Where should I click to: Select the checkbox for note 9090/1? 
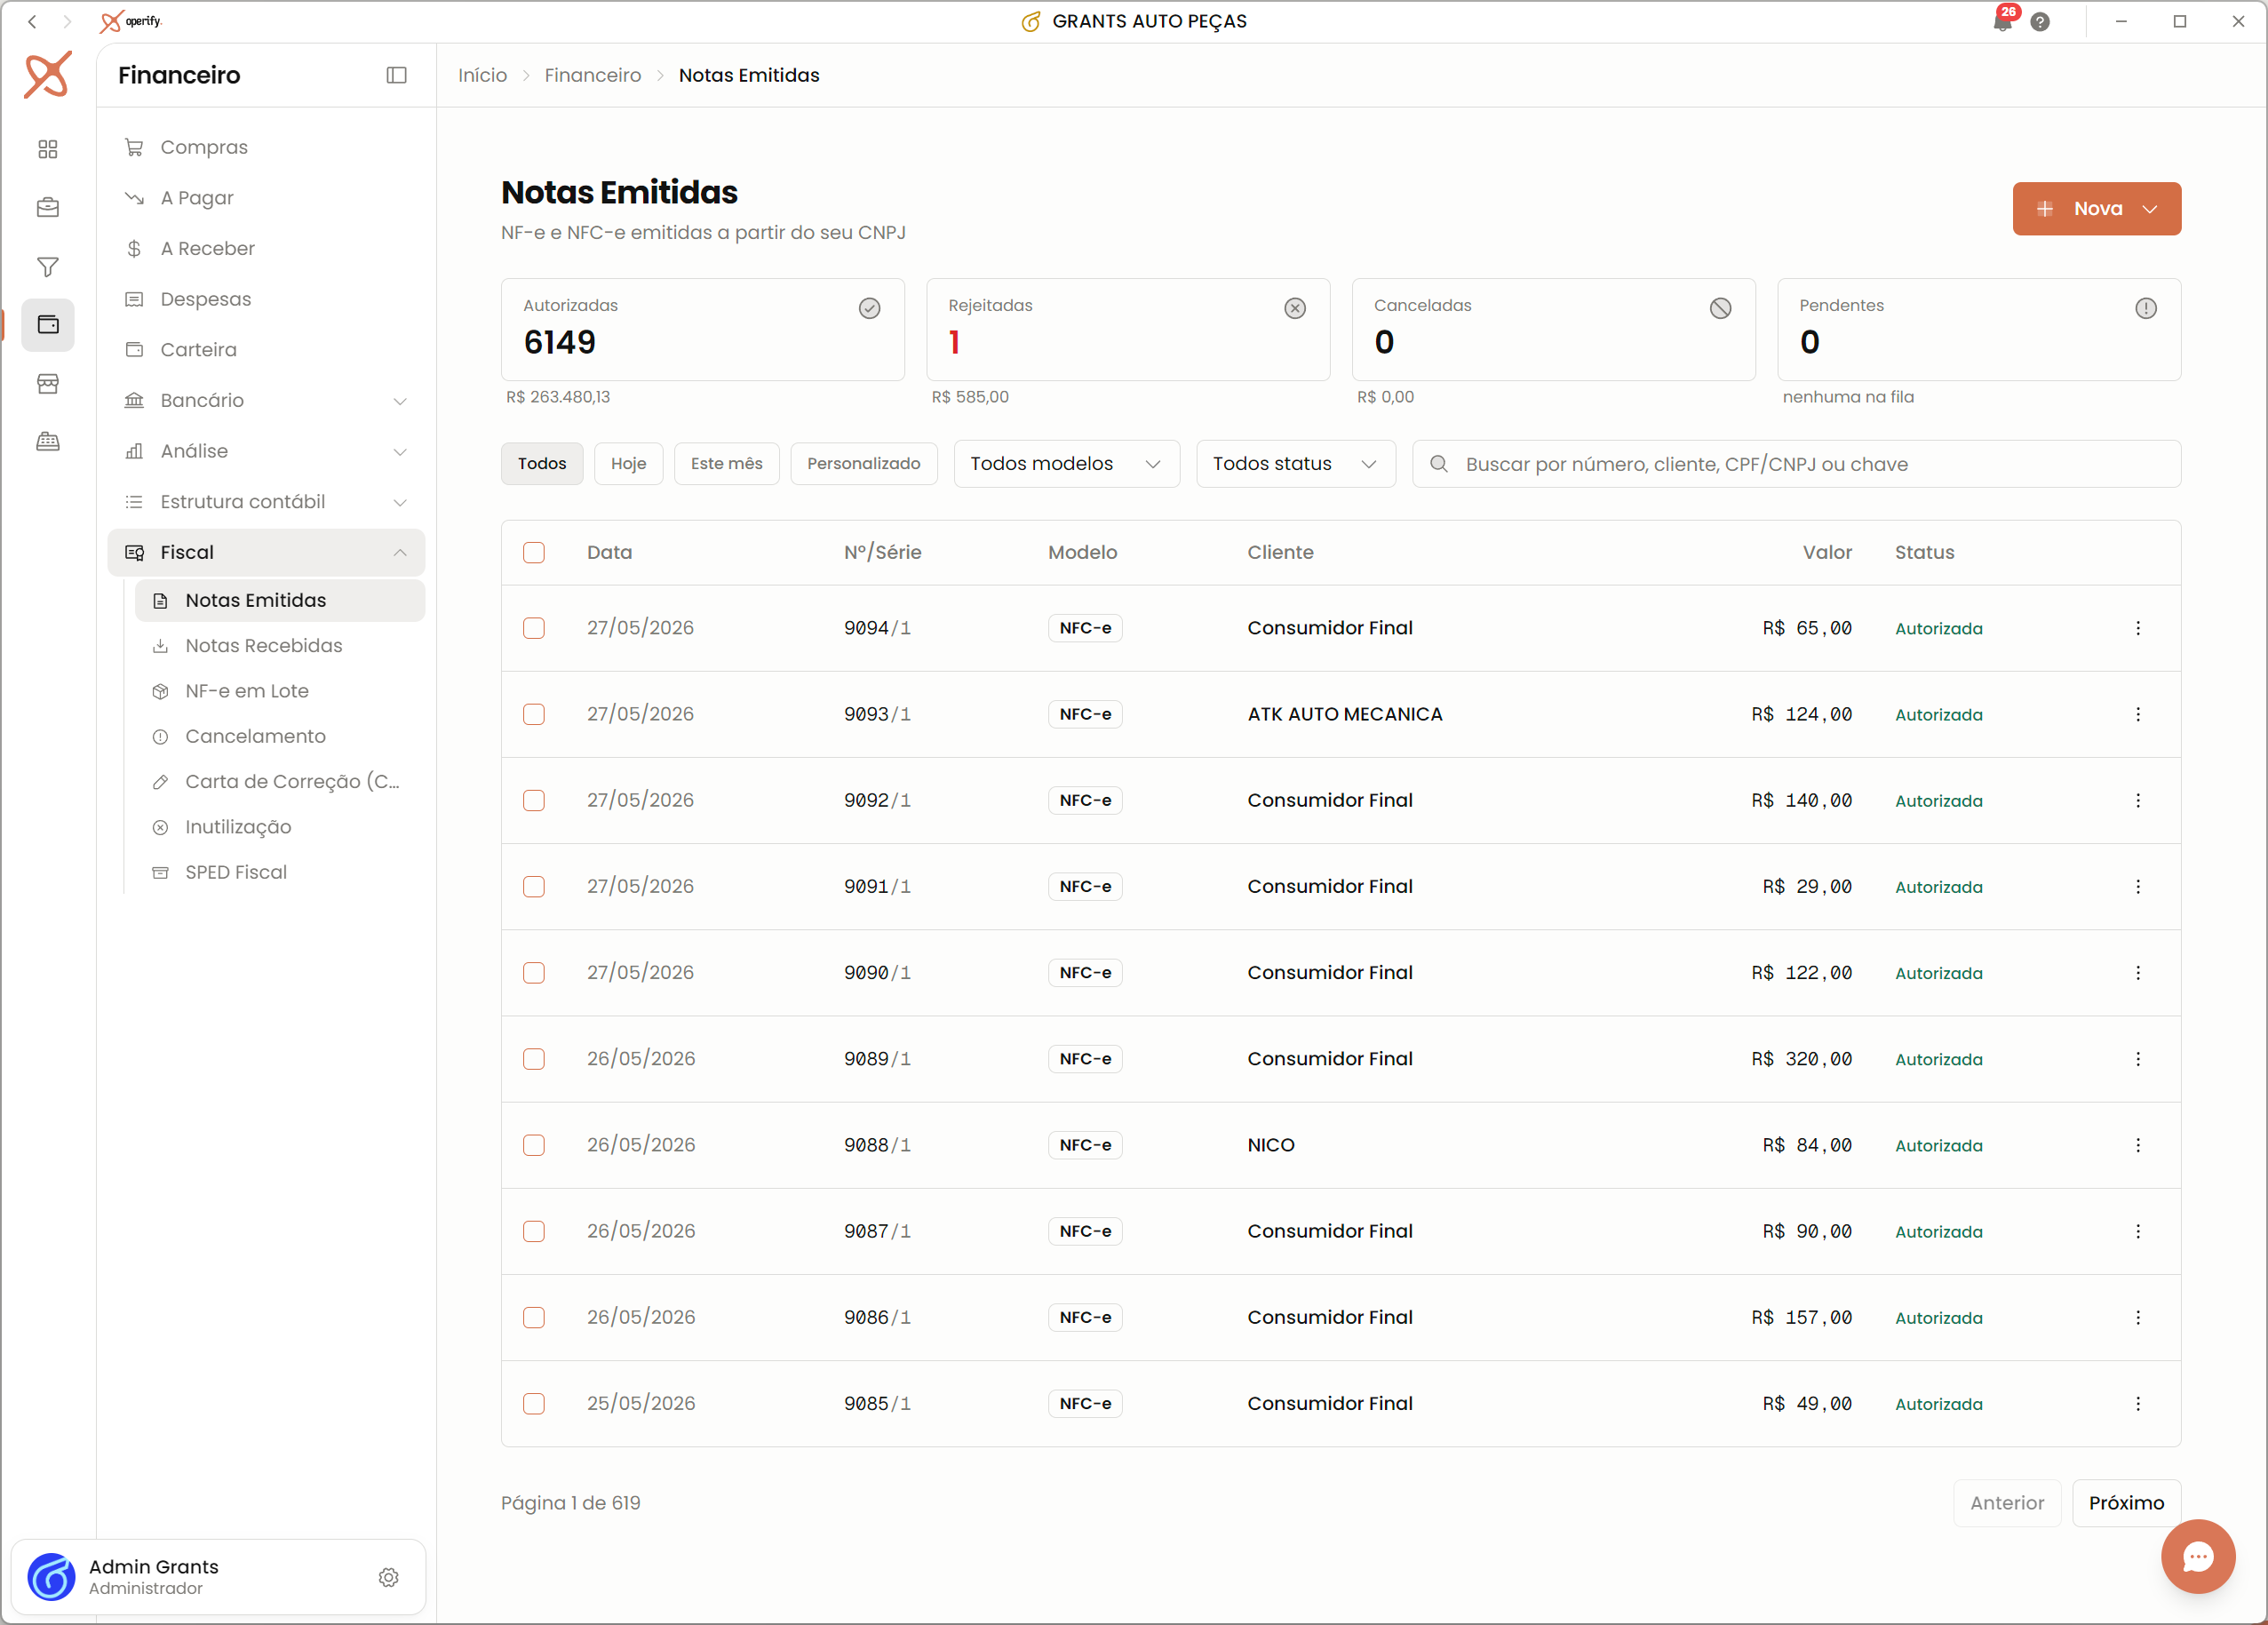534,972
